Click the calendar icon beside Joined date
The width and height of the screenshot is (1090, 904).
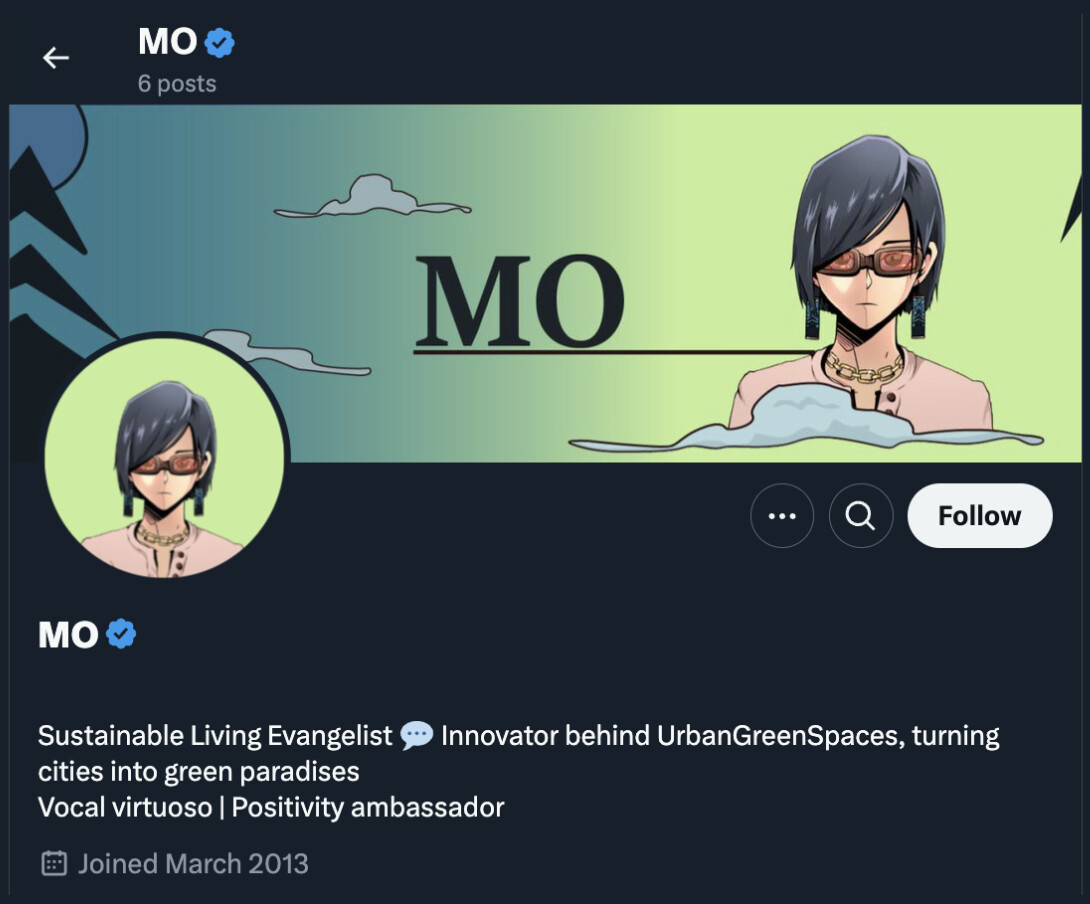click(x=54, y=864)
